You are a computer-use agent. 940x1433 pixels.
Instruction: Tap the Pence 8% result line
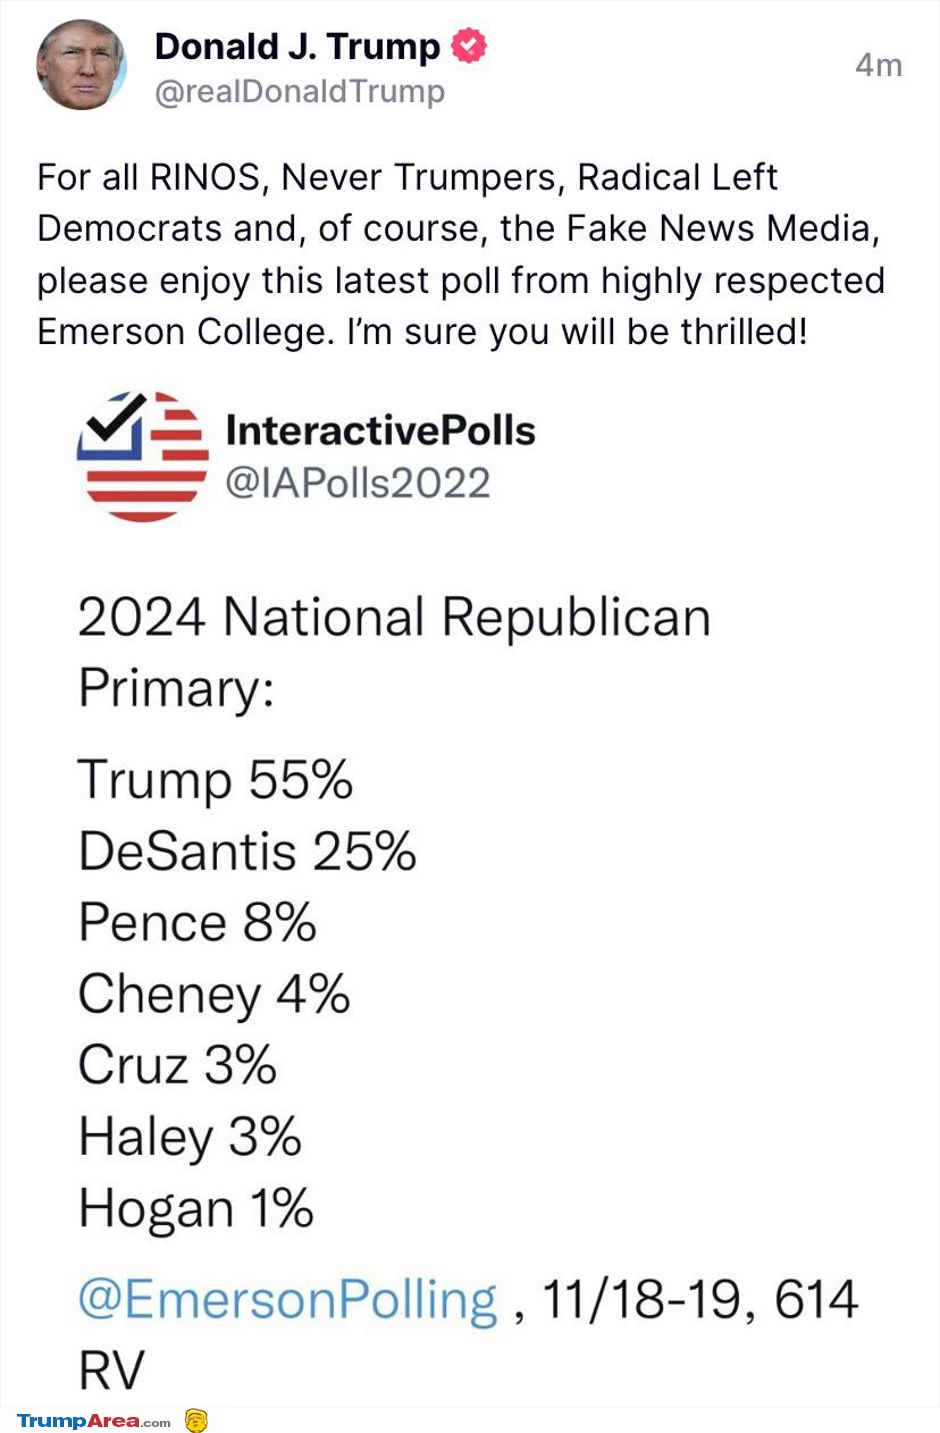(197, 922)
